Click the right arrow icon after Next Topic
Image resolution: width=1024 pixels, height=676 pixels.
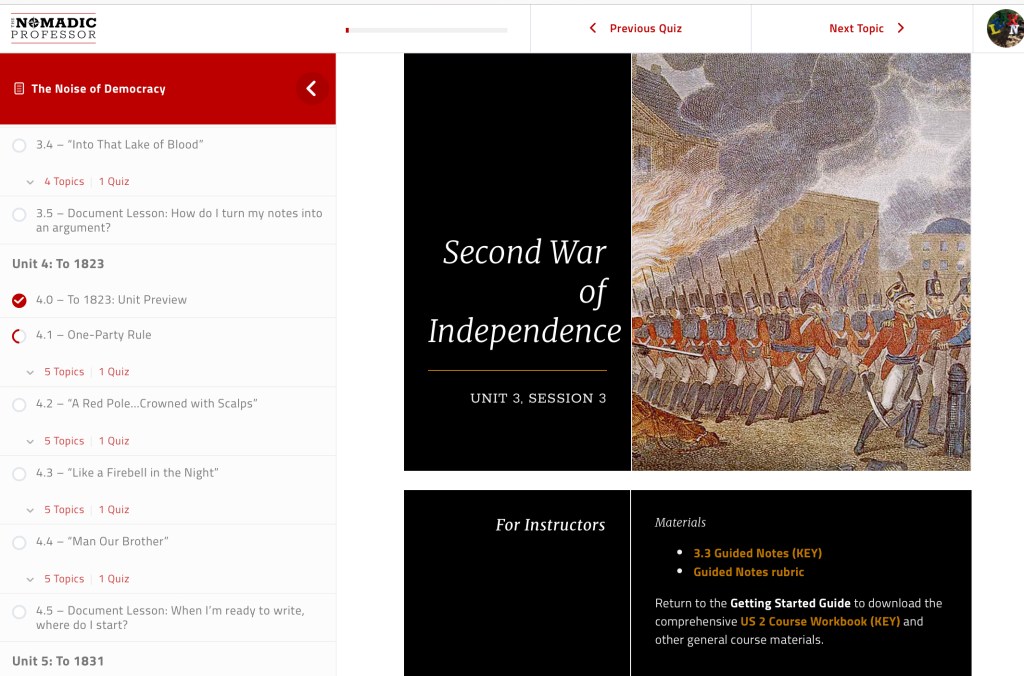coord(900,28)
